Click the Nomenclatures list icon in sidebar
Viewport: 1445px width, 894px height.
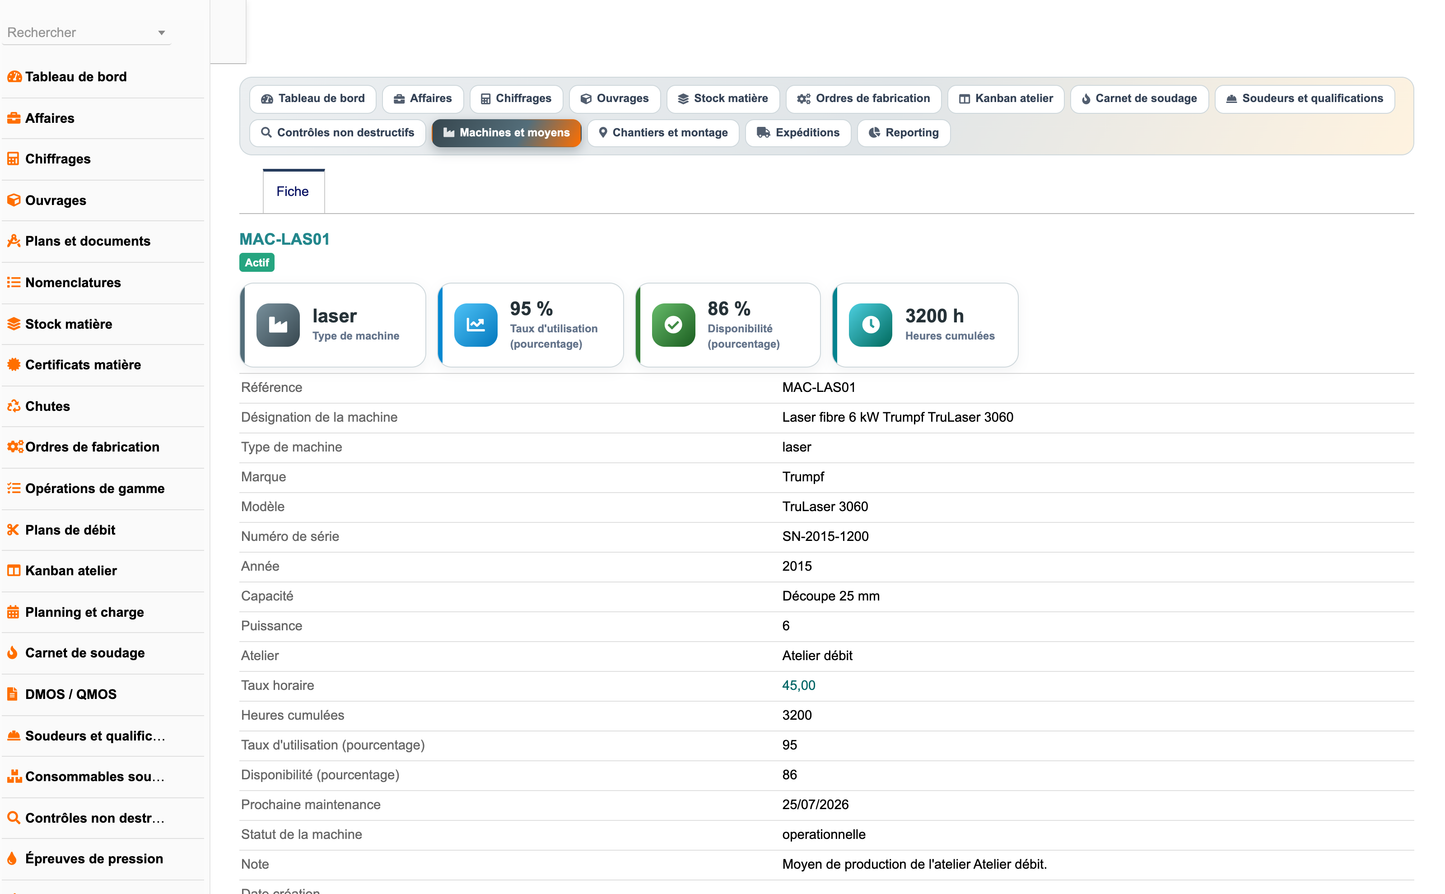coord(14,283)
